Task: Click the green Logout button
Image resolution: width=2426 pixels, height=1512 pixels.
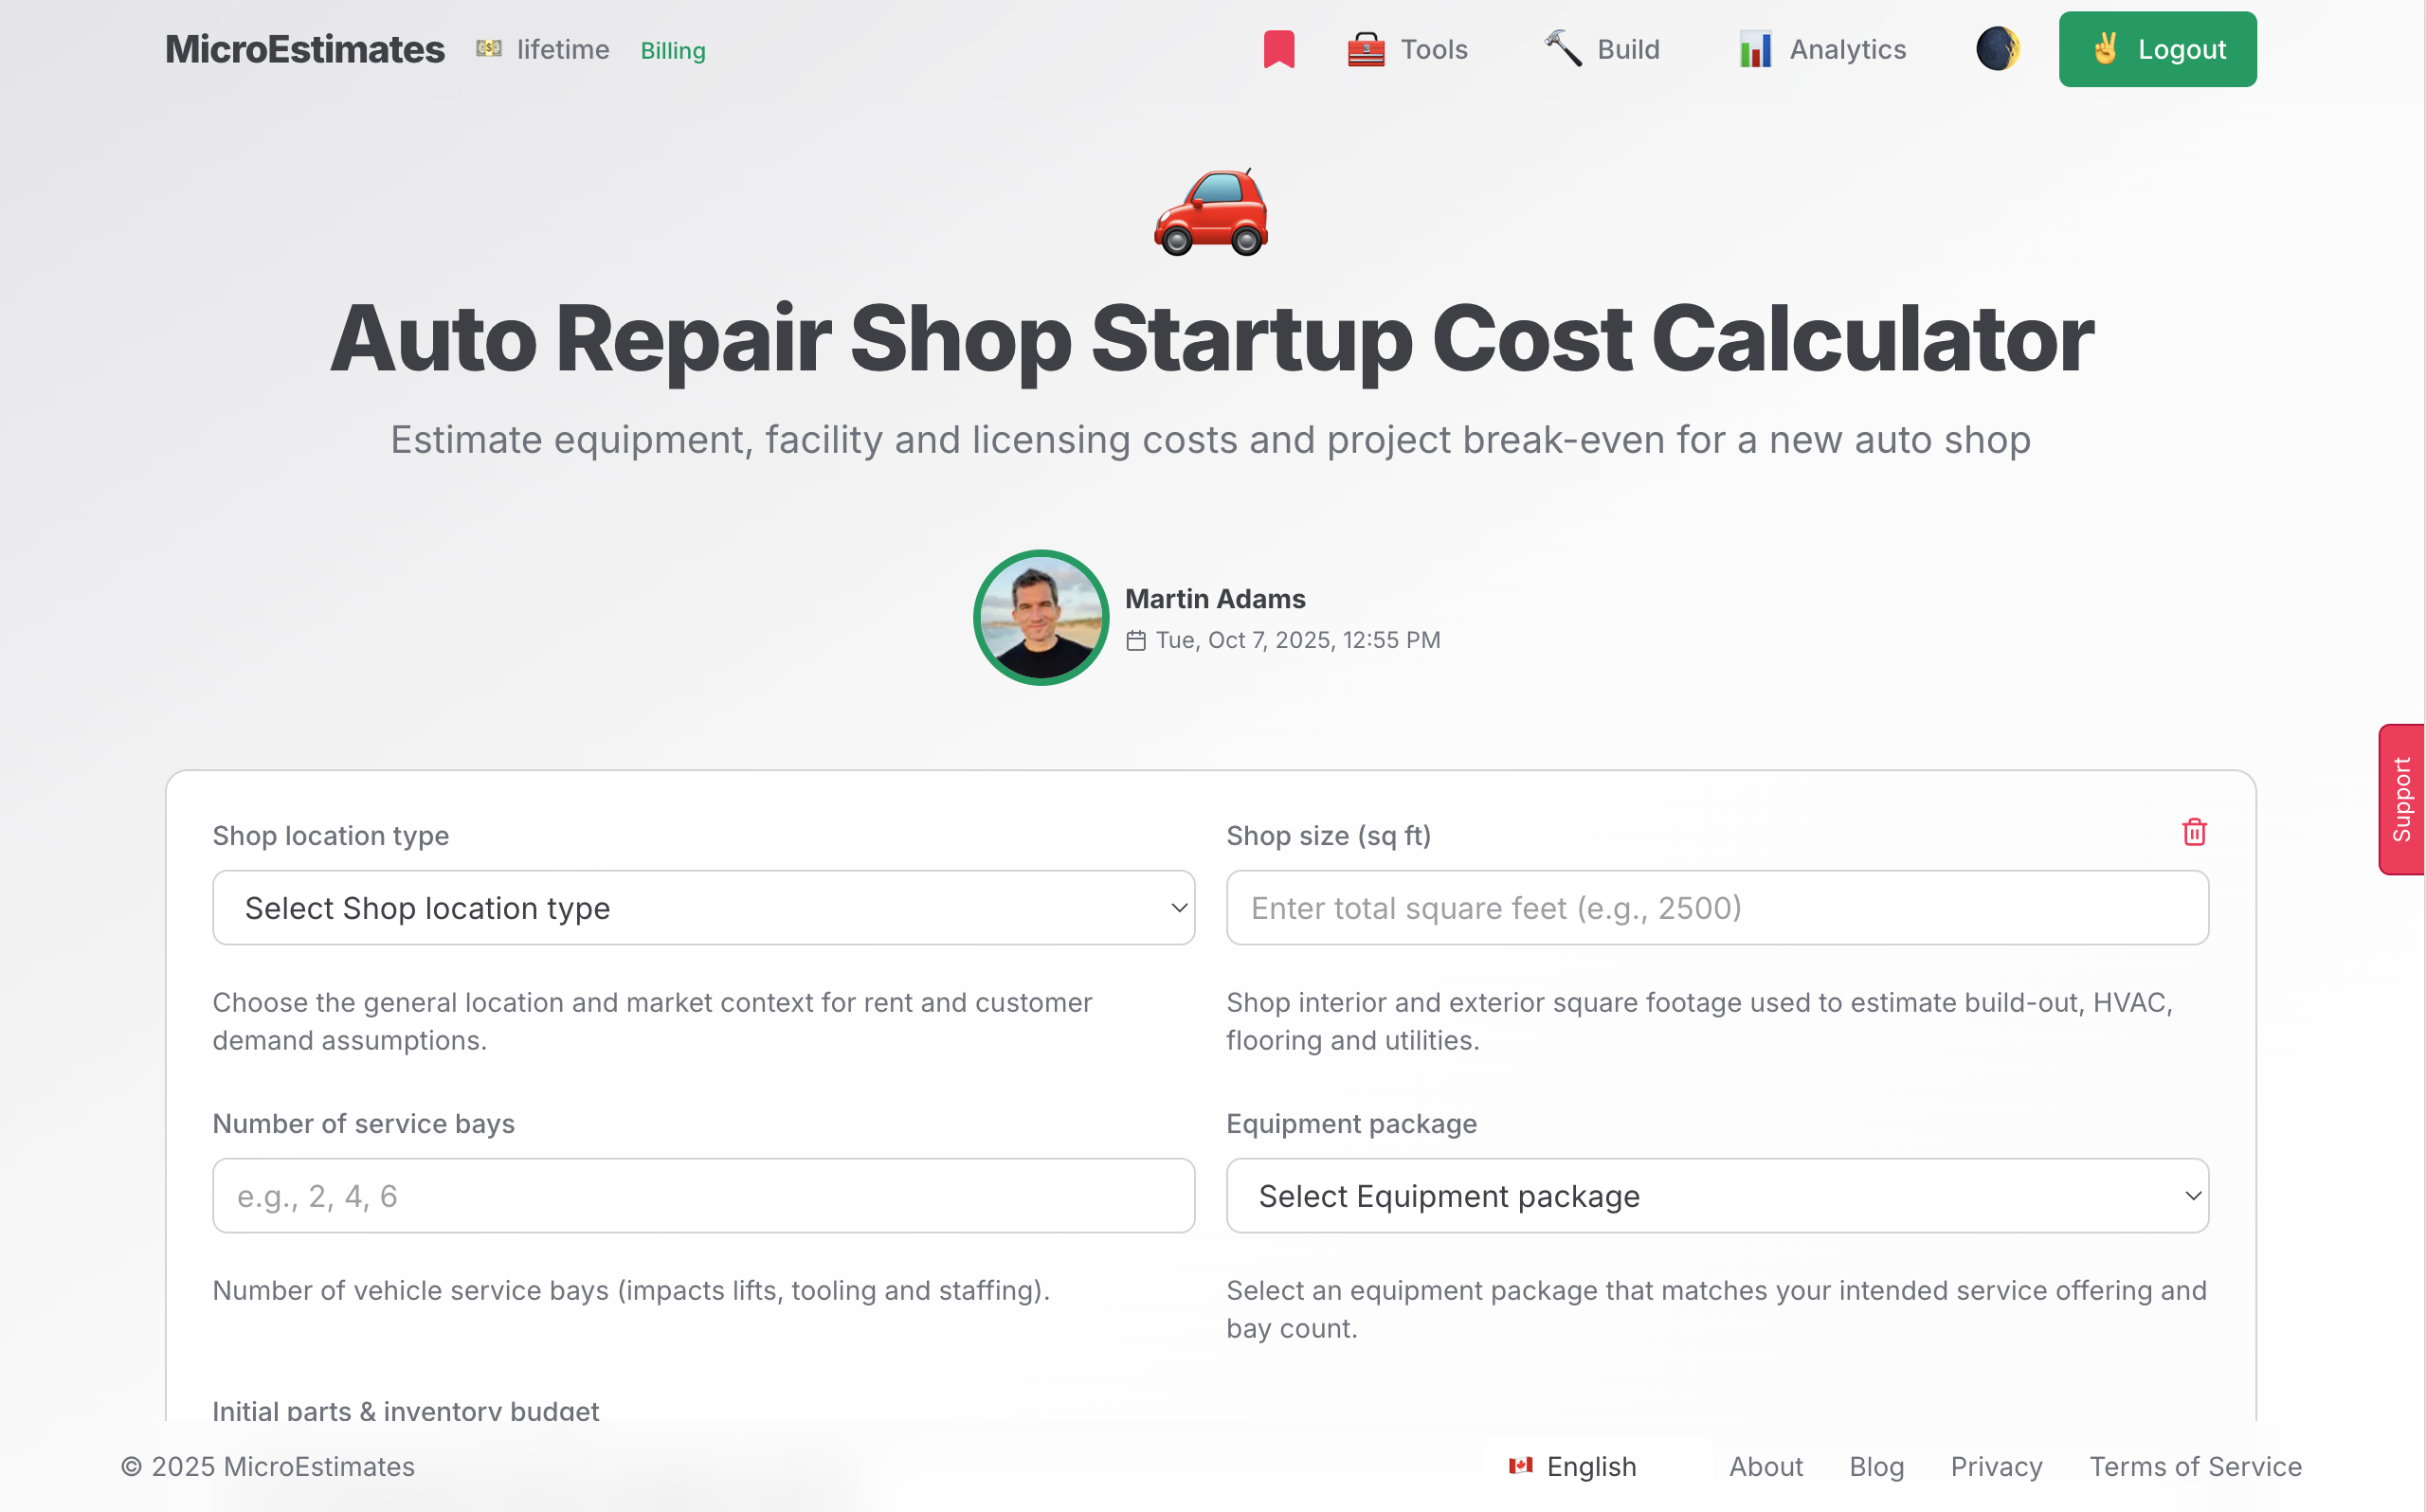Action: (x=2157, y=49)
